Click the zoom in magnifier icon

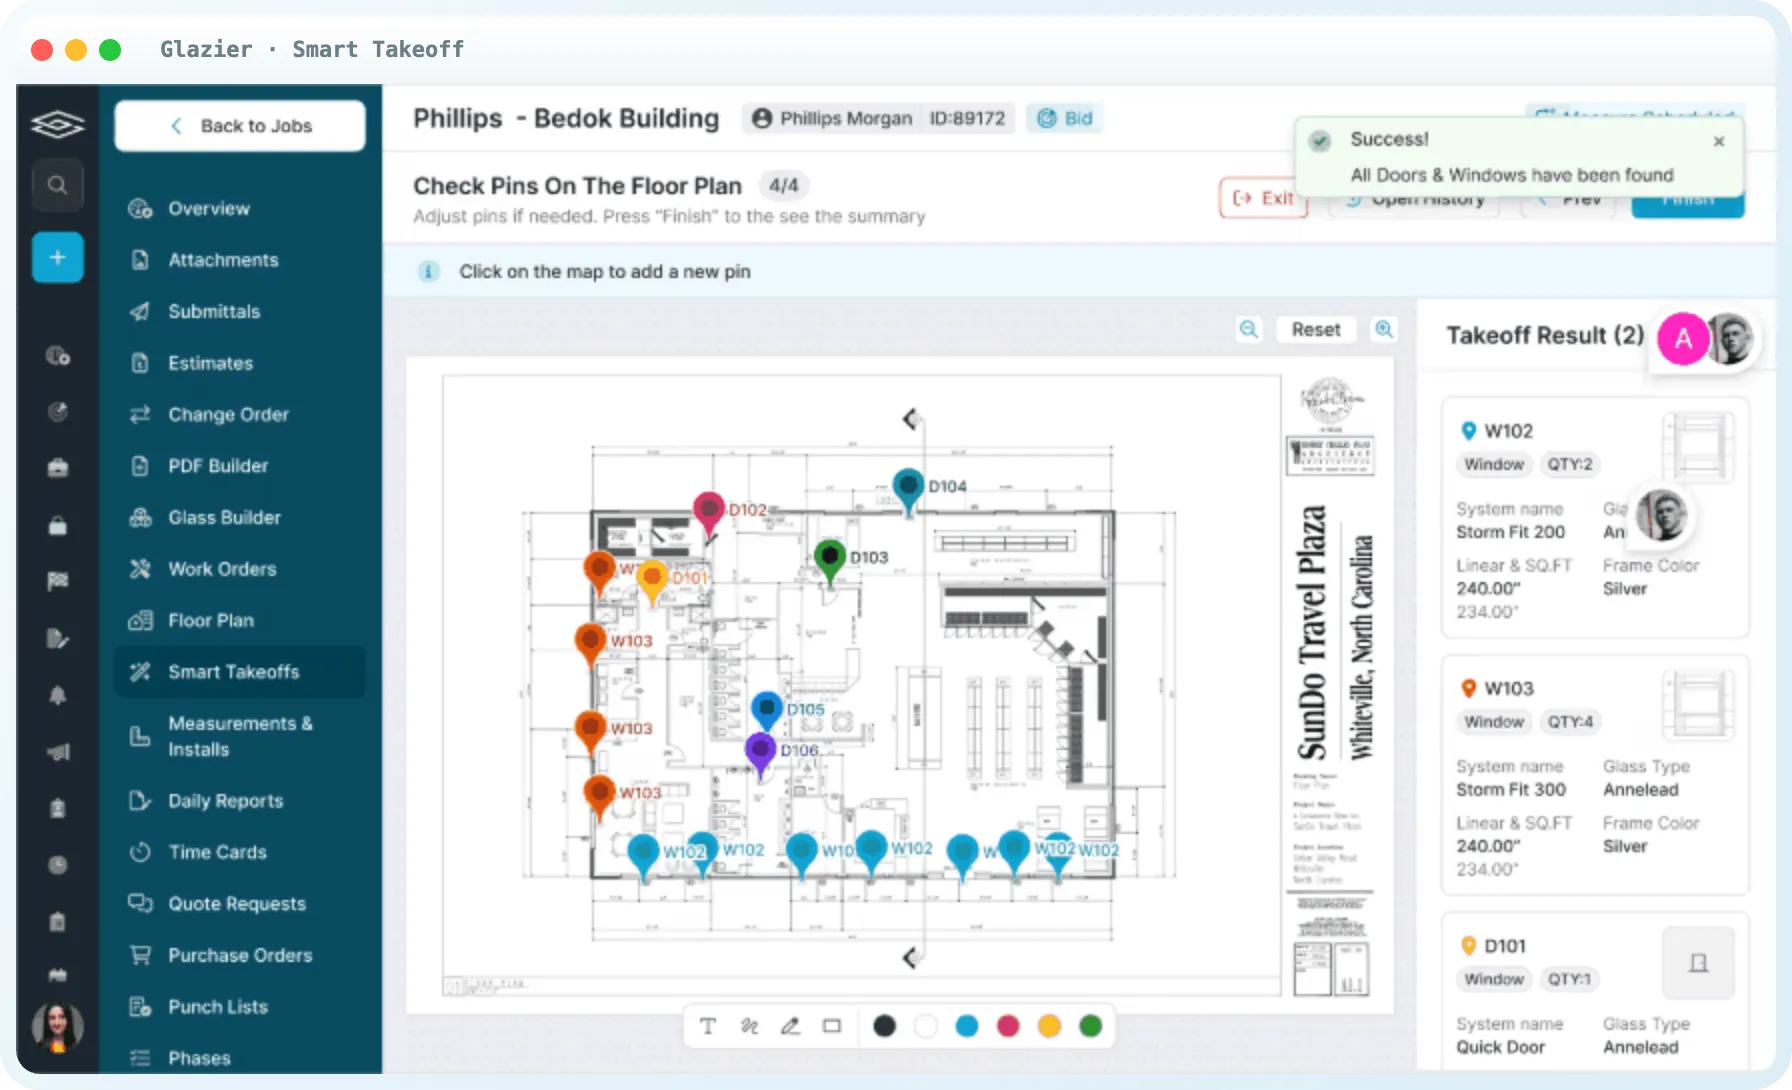click(x=1384, y=329)
